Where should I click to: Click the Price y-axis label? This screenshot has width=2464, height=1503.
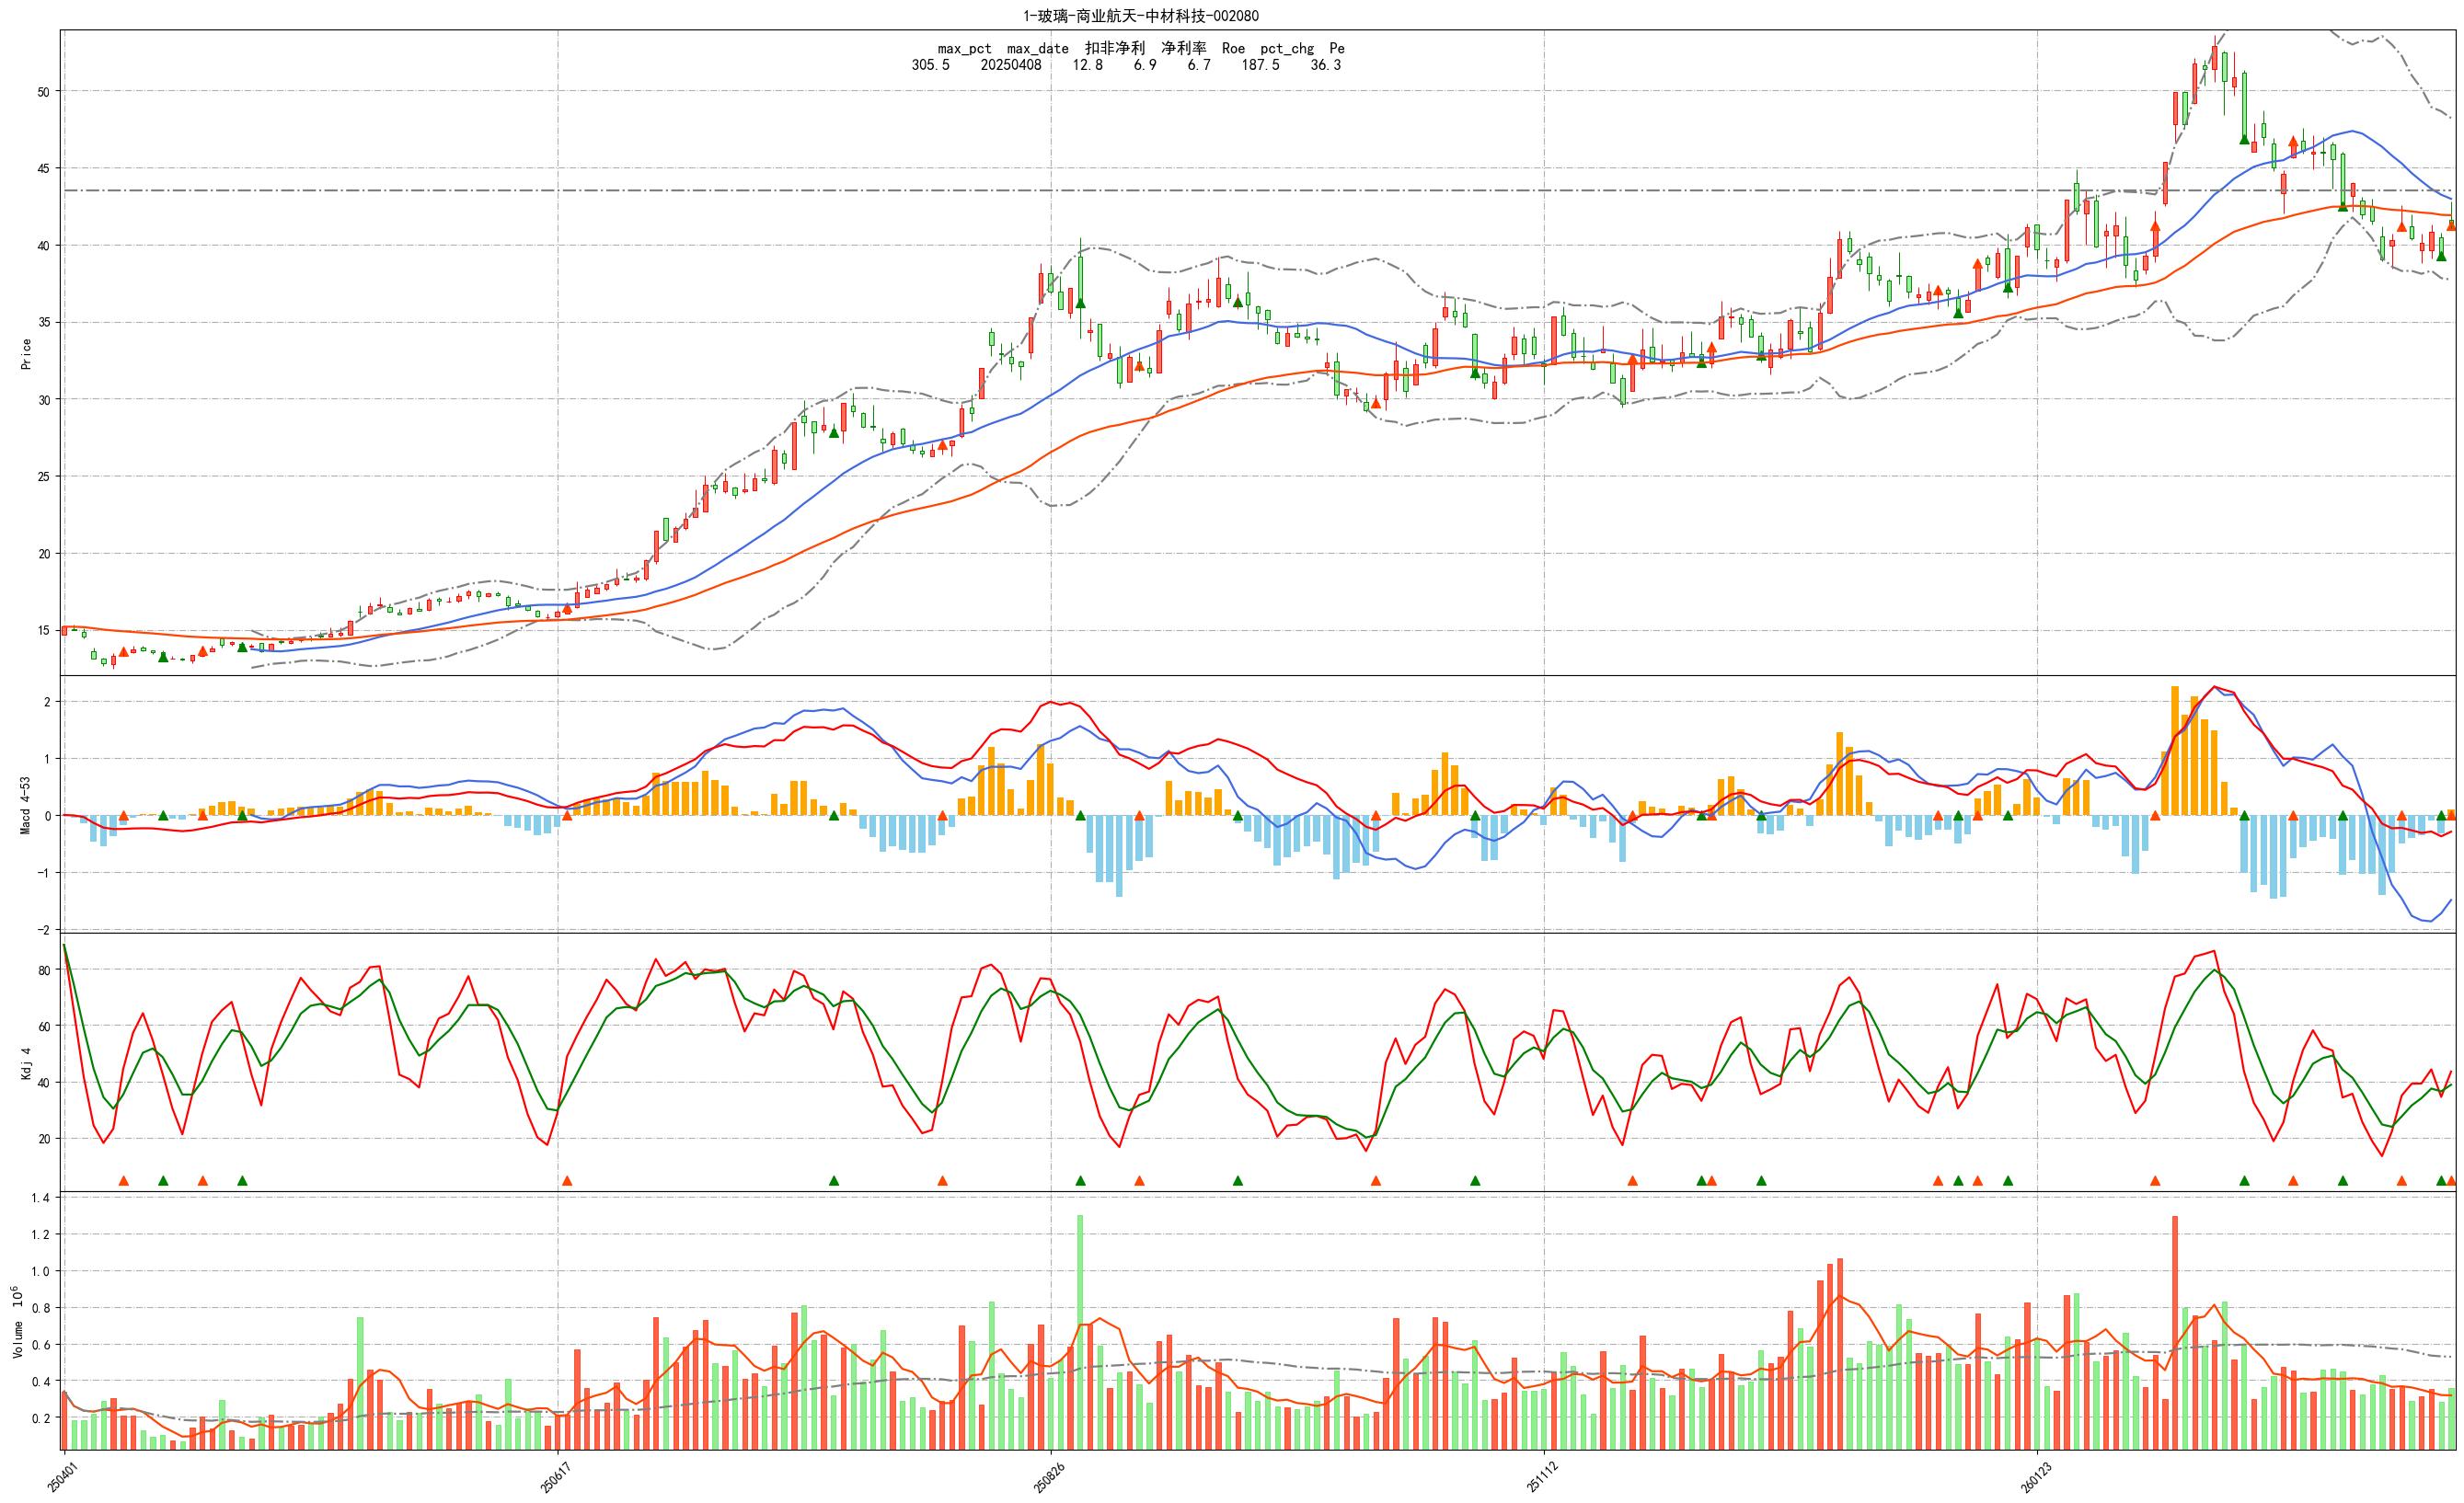point(26,353)
